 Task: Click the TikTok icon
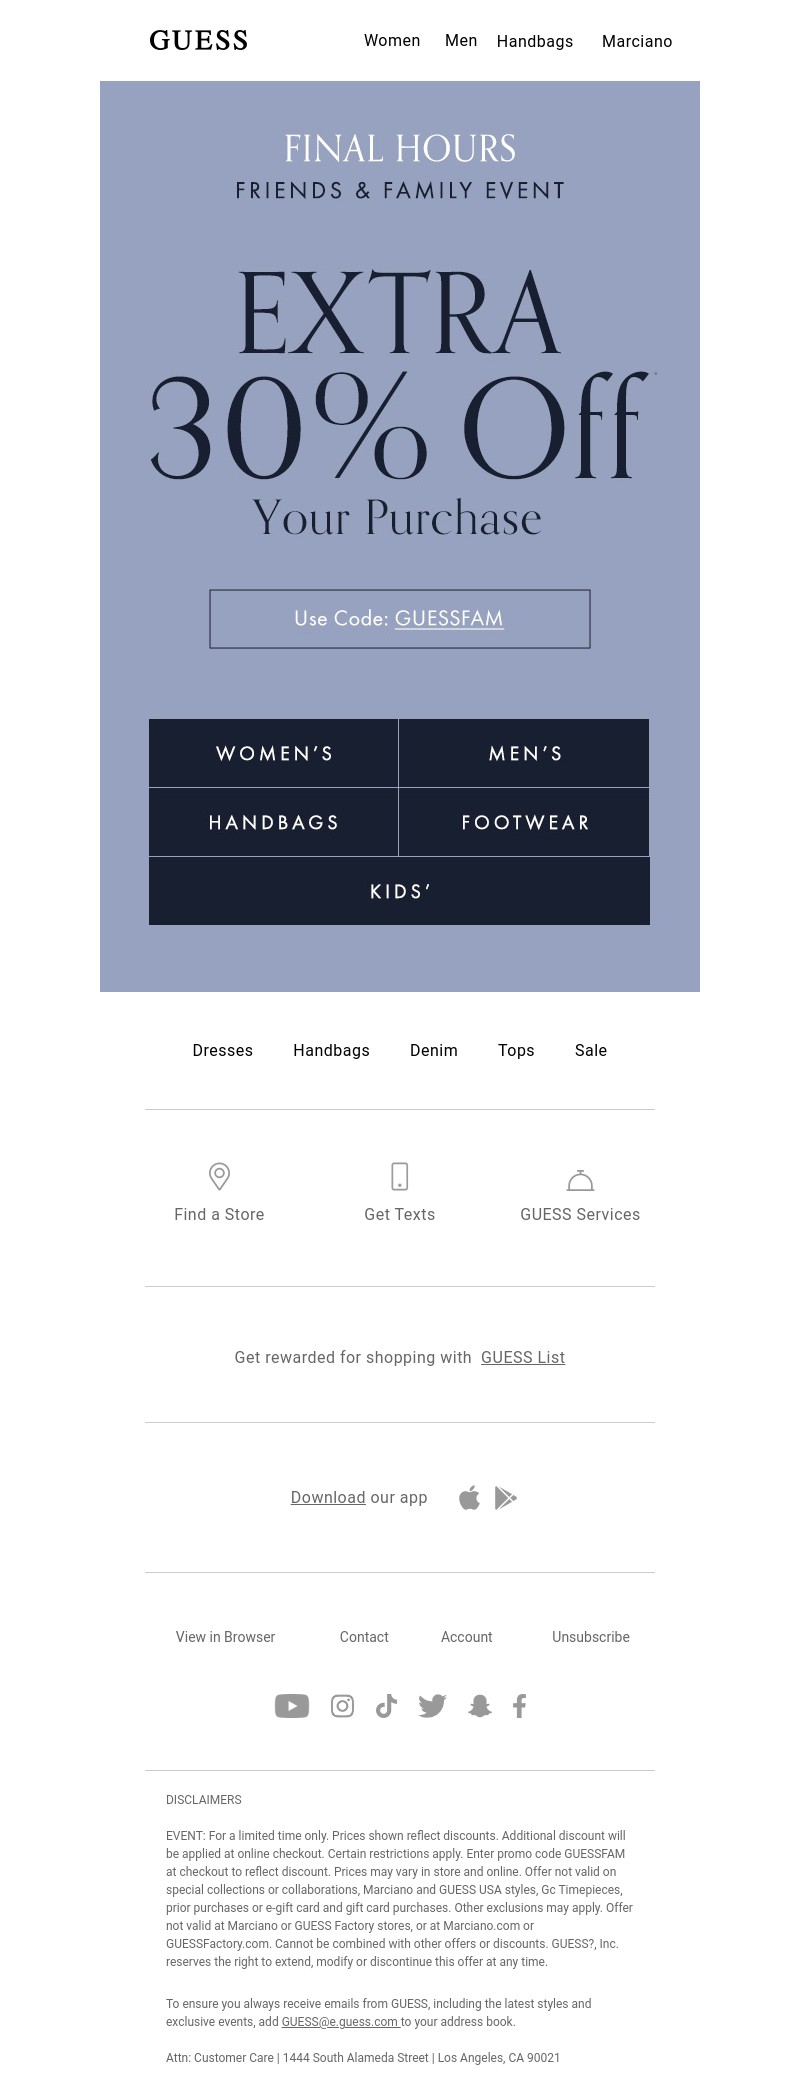click(386, 1706)
